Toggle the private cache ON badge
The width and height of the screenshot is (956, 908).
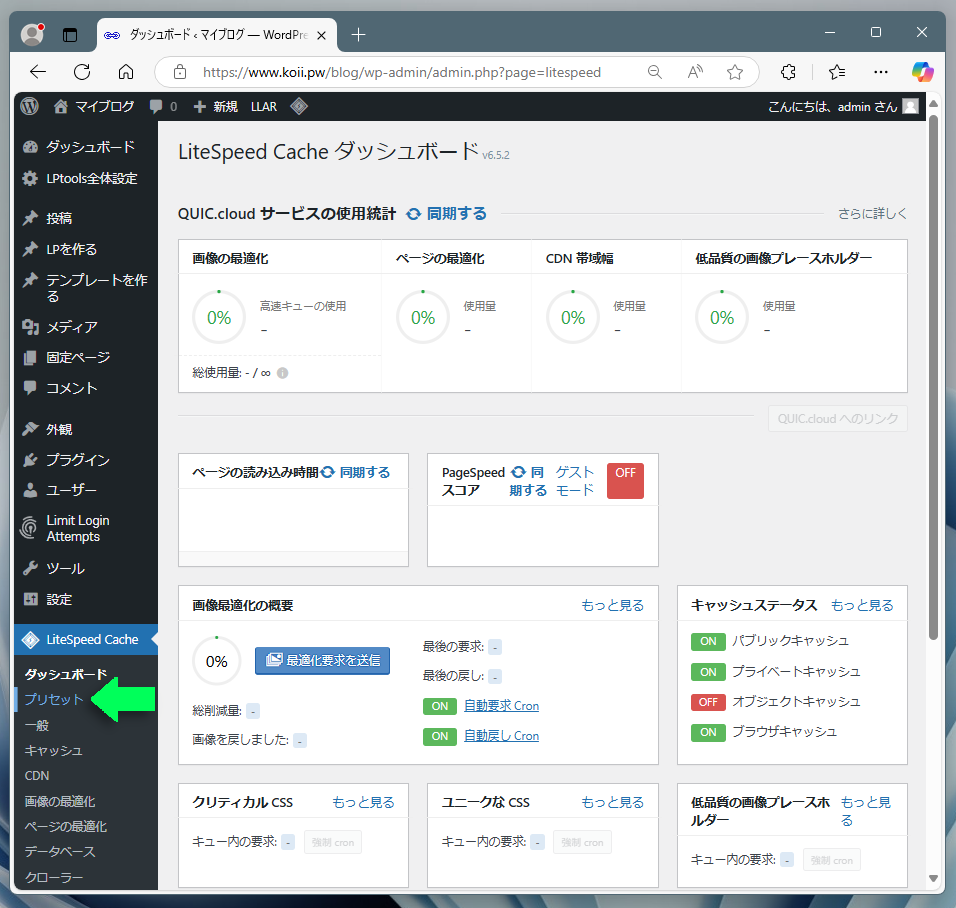point(708,672)
